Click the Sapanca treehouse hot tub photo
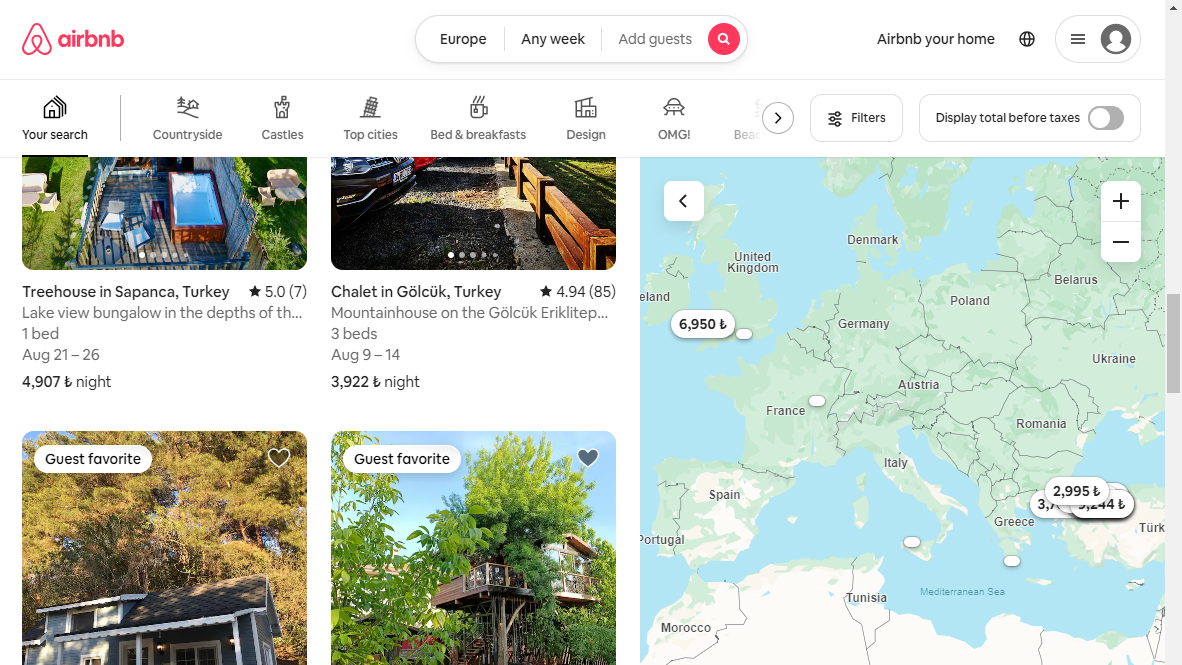Viewport: 1182px width, 665px height. click(164, 213)
